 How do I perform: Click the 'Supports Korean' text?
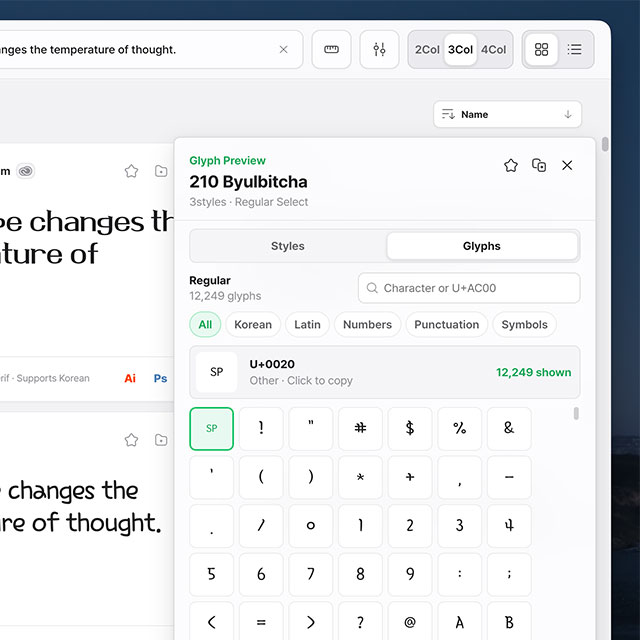53,378
